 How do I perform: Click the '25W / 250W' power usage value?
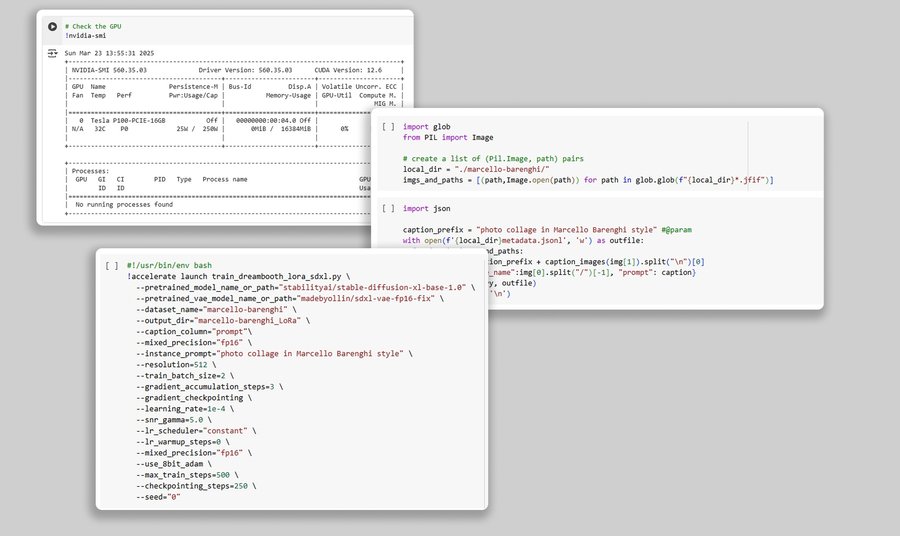coord(197,129)
